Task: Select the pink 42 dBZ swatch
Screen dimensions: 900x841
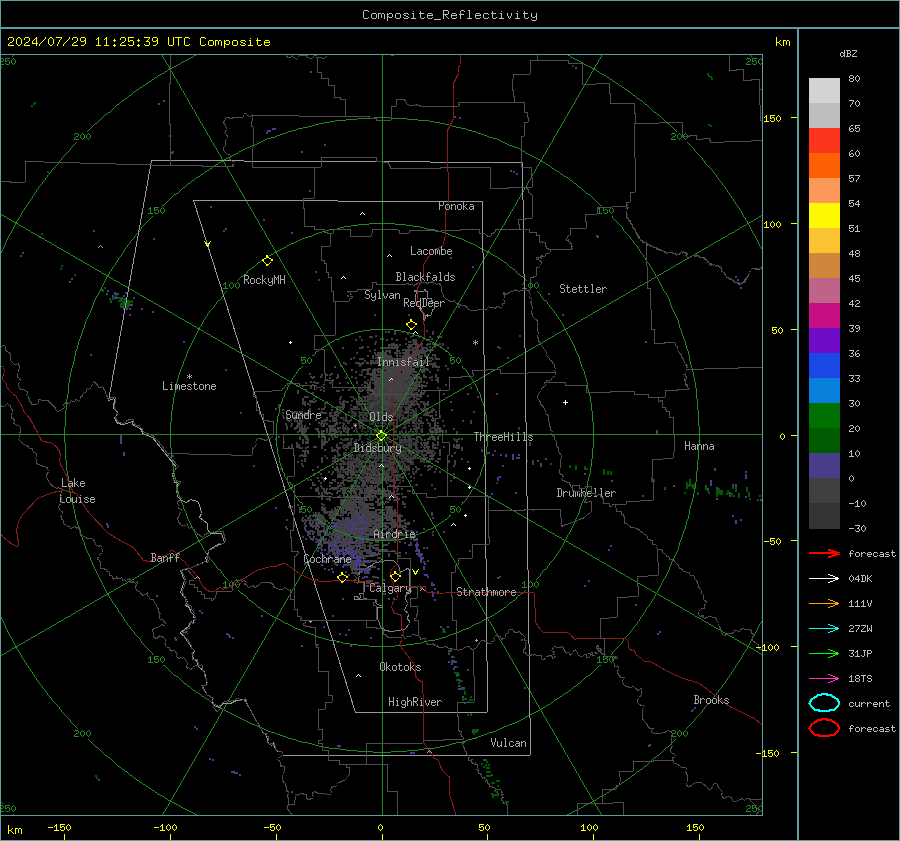Action: [824, 290]
